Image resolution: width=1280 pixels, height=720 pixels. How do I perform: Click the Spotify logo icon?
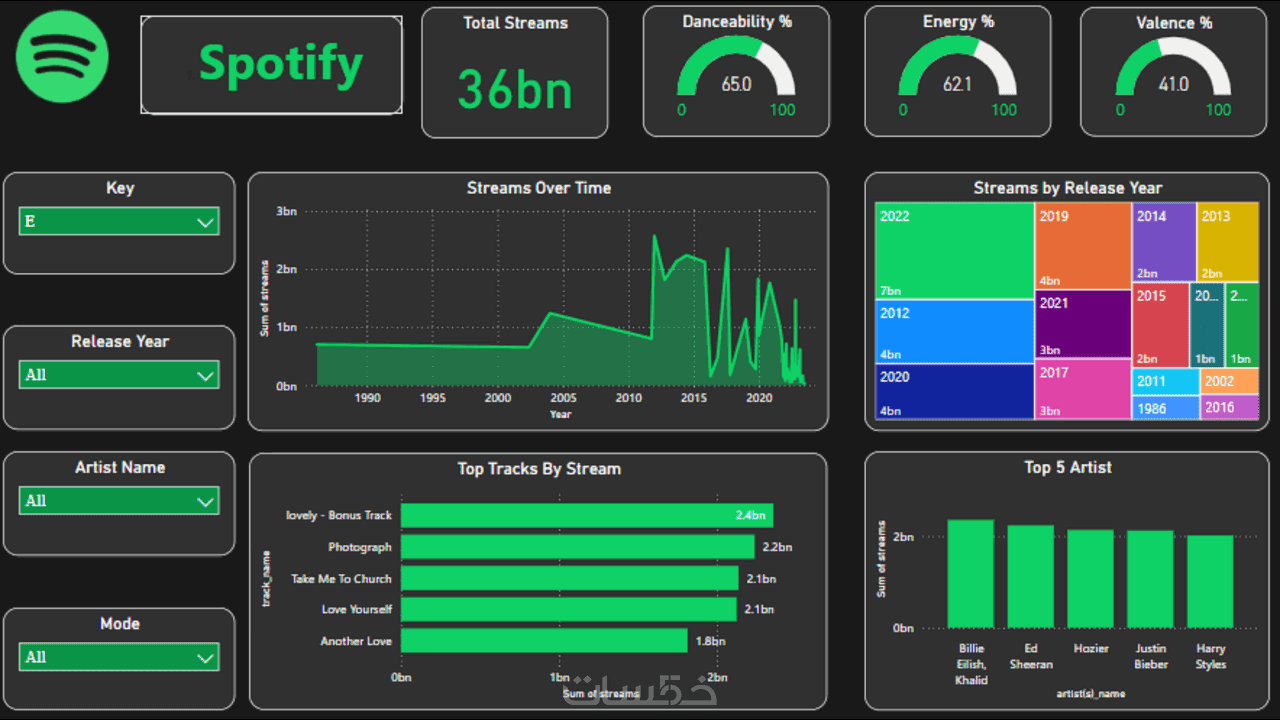click(62, 57)
